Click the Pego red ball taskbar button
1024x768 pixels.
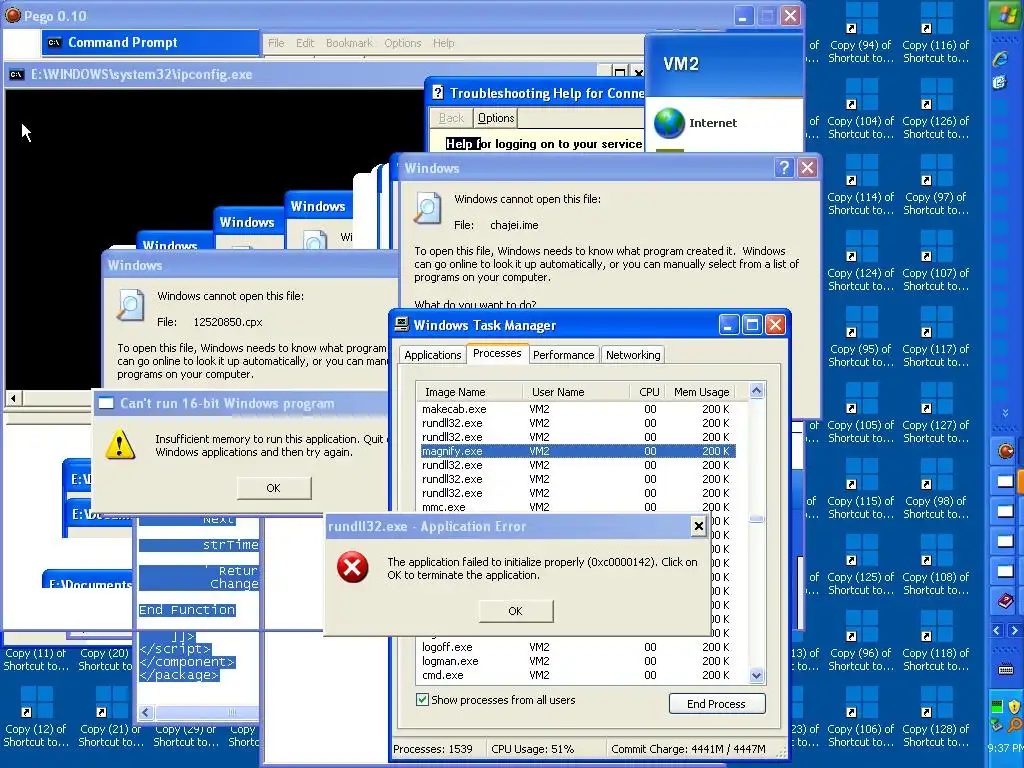(1006, 451)
